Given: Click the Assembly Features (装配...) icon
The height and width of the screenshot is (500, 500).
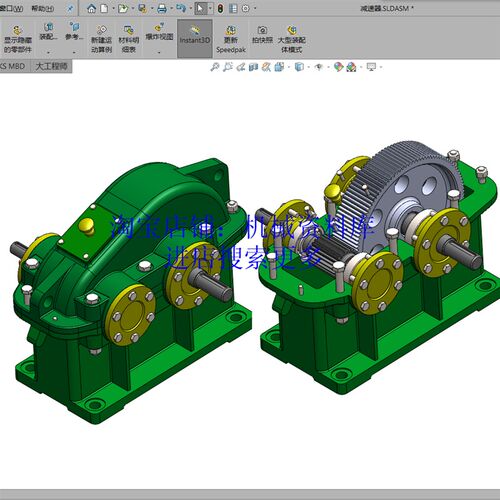Looking at the screenshot, I should [49, 31].
